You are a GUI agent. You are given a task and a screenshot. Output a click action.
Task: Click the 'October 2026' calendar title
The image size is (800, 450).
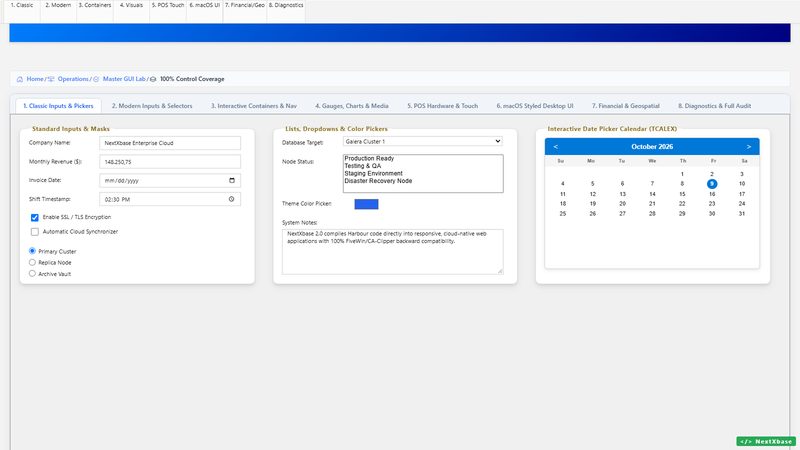tap(652, 146)
